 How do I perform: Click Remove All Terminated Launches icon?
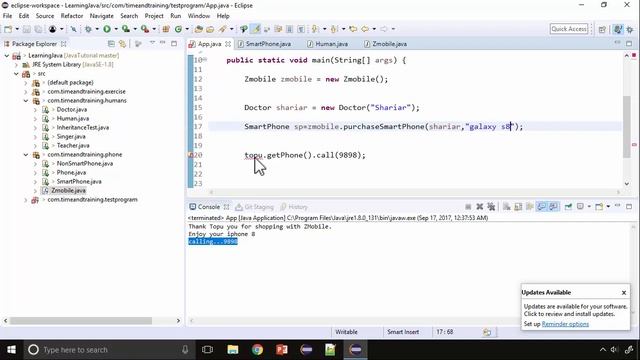point(491,207)
